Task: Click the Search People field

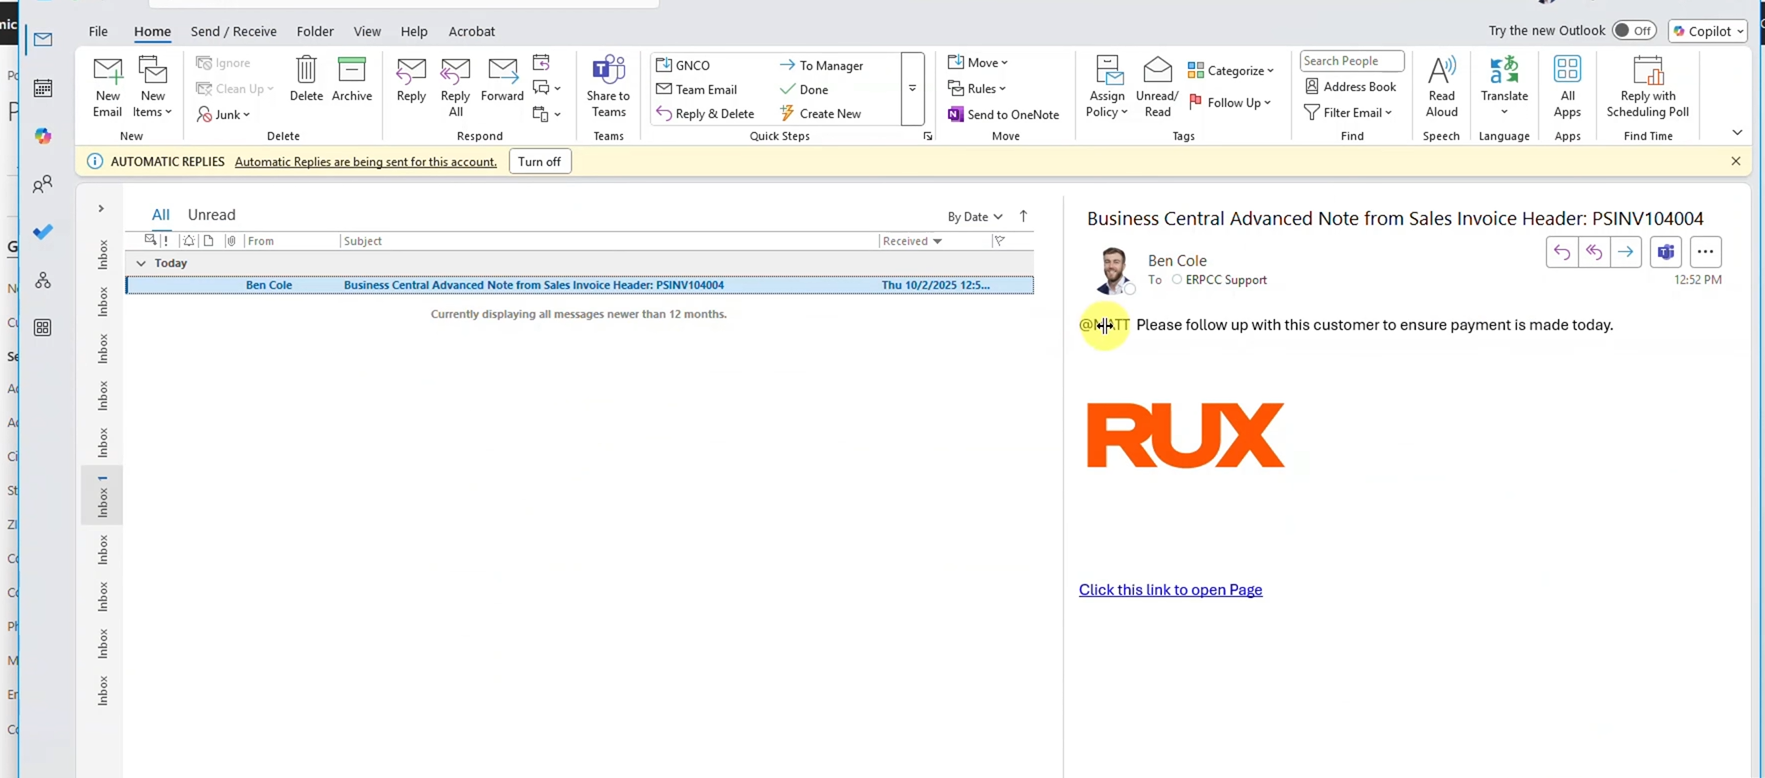Action: pyautogui.click(x=1352, y=61)
